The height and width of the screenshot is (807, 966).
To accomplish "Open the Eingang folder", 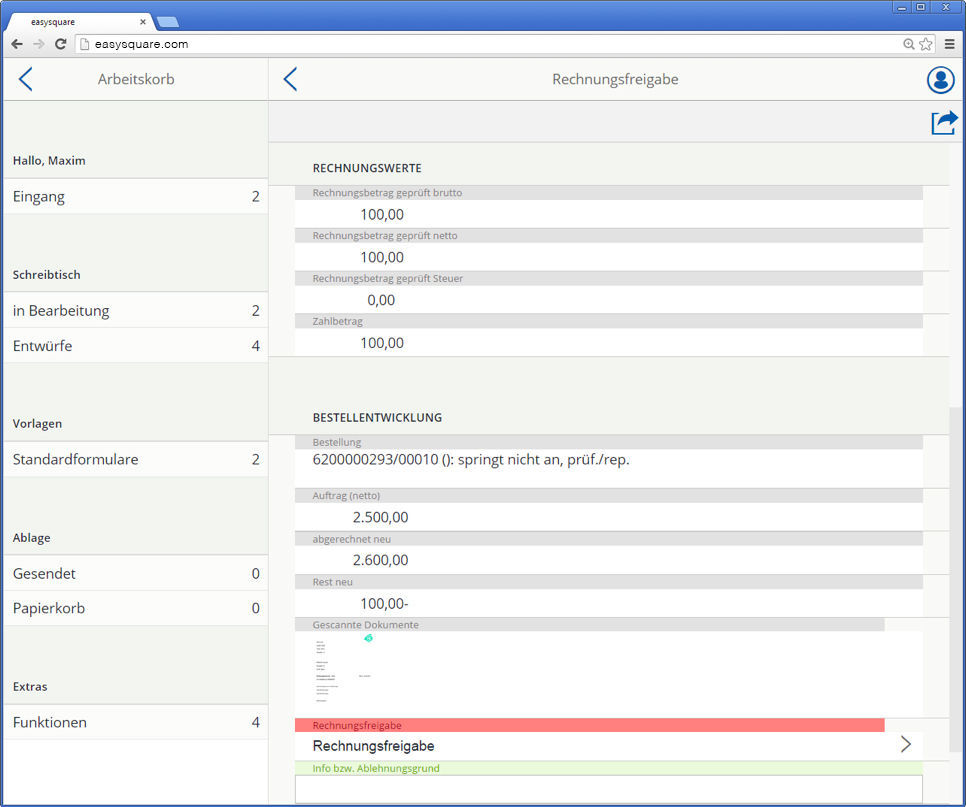I will coord(135,197).
